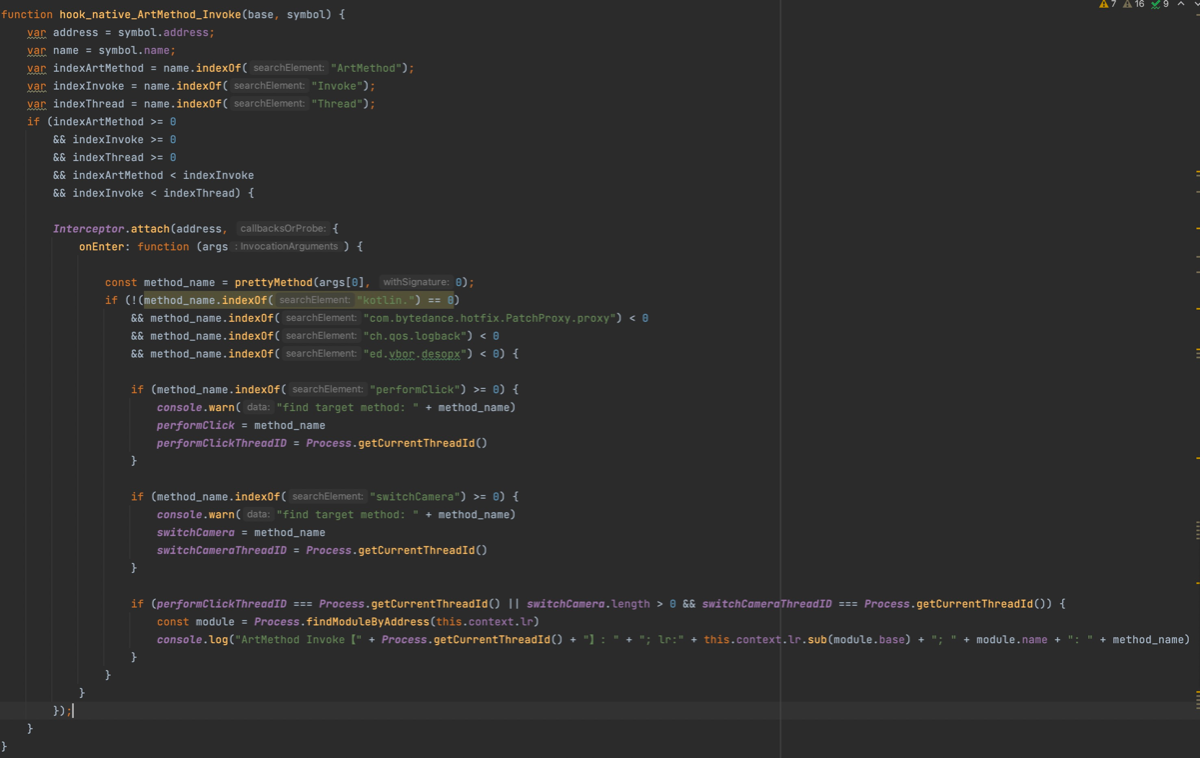Click the onEnter property name

coord(102,247)
